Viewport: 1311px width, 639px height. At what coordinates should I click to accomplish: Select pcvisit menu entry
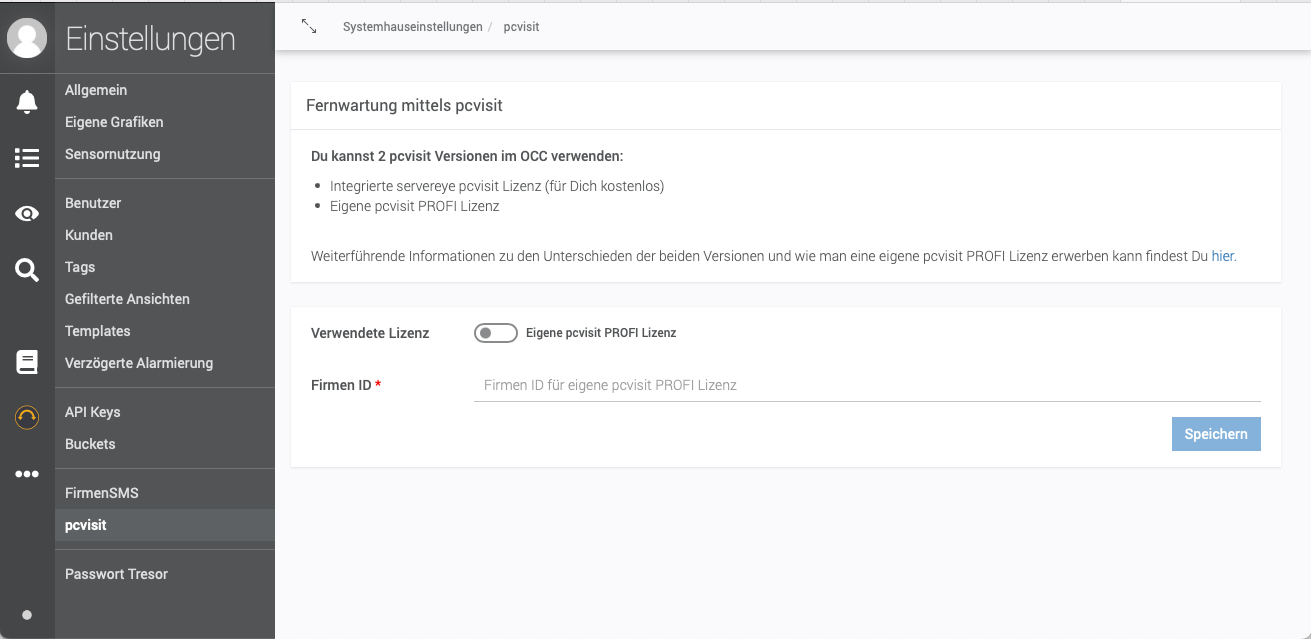click(x=165, y=525)
